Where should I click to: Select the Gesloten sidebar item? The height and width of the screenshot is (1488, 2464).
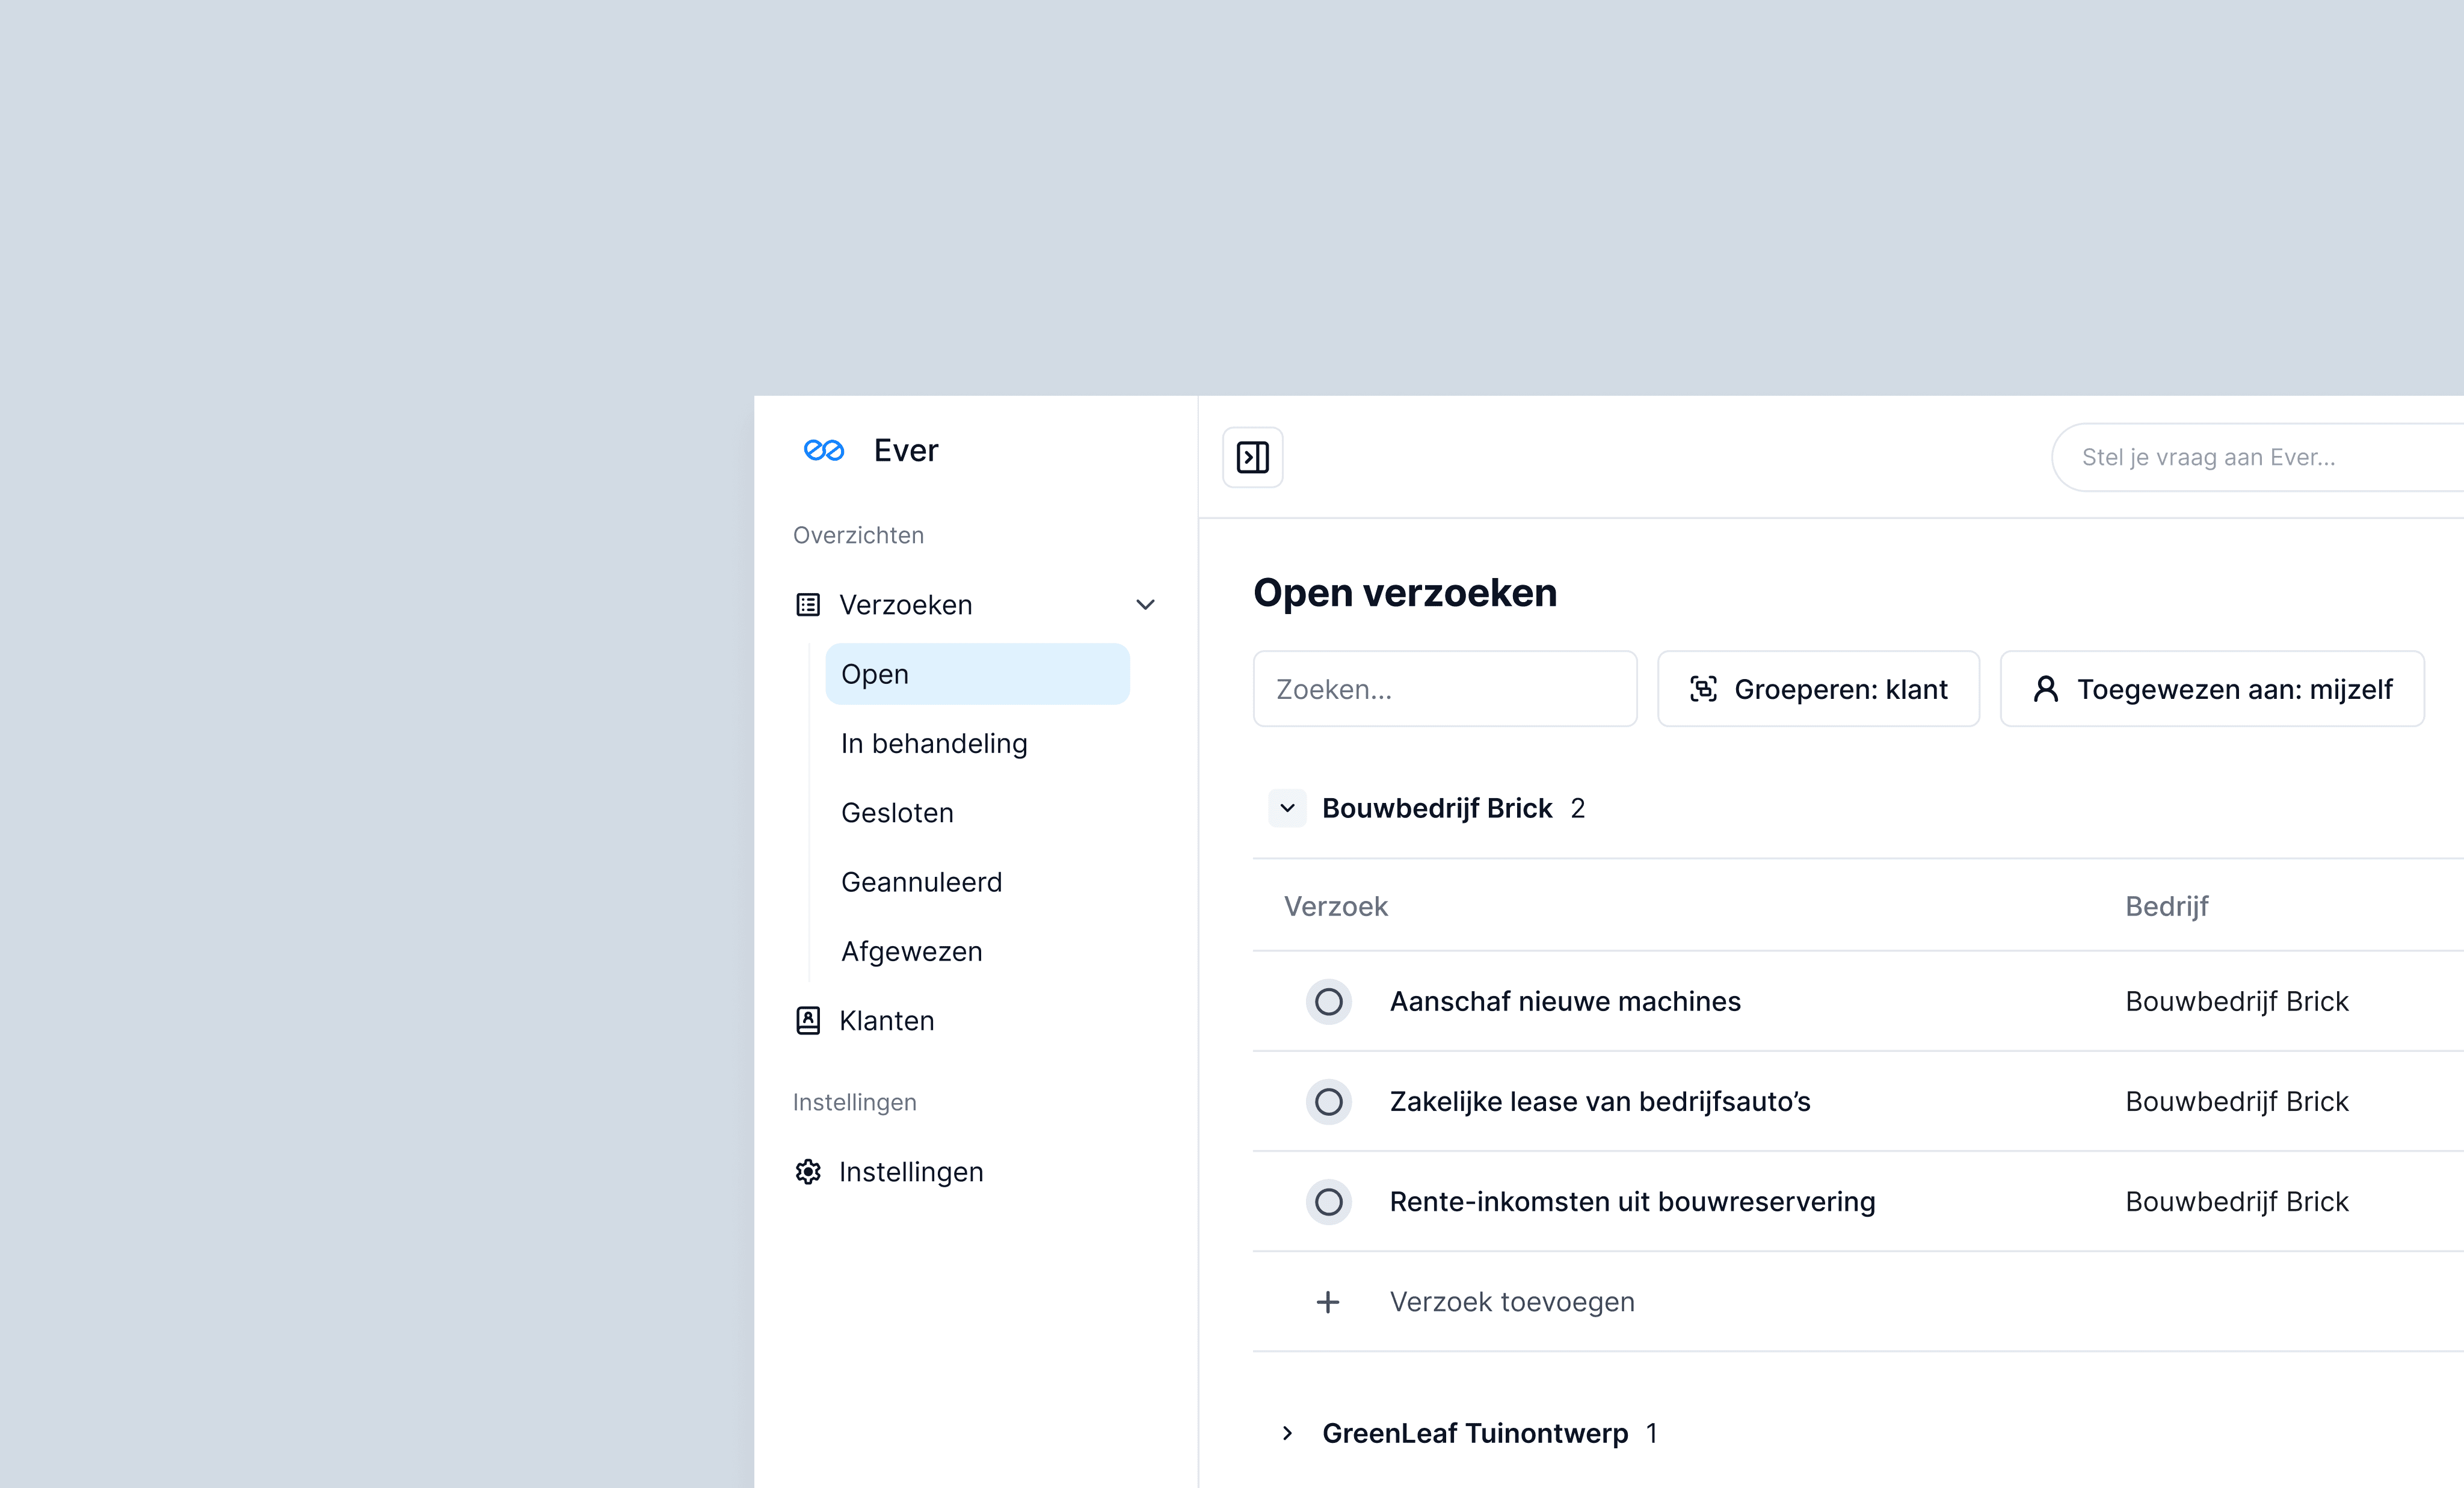pyautogui.click(x=897, y=813)
